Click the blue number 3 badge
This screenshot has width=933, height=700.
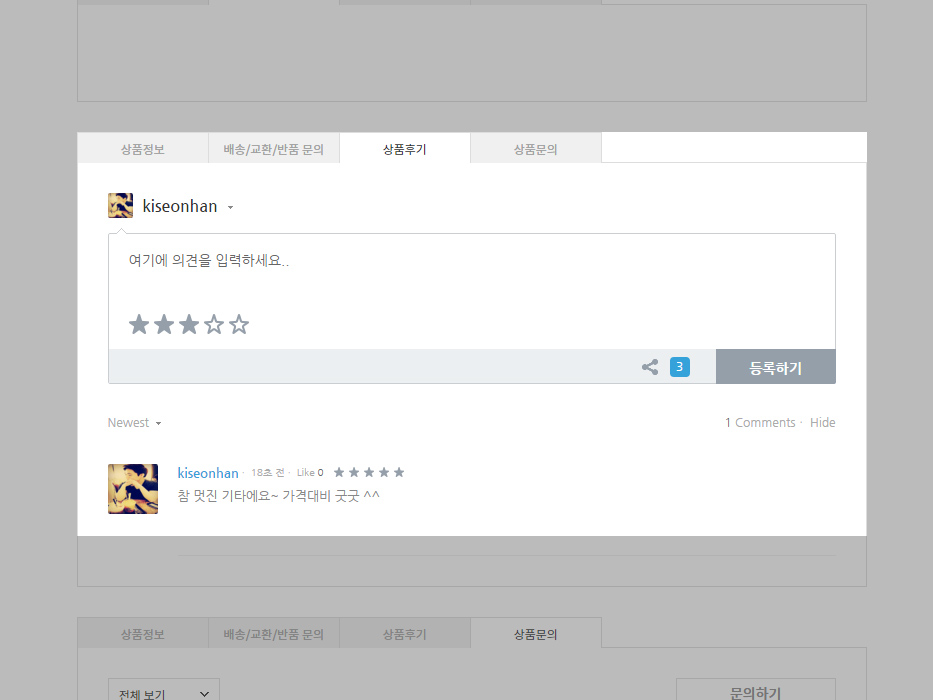point(679,367)
